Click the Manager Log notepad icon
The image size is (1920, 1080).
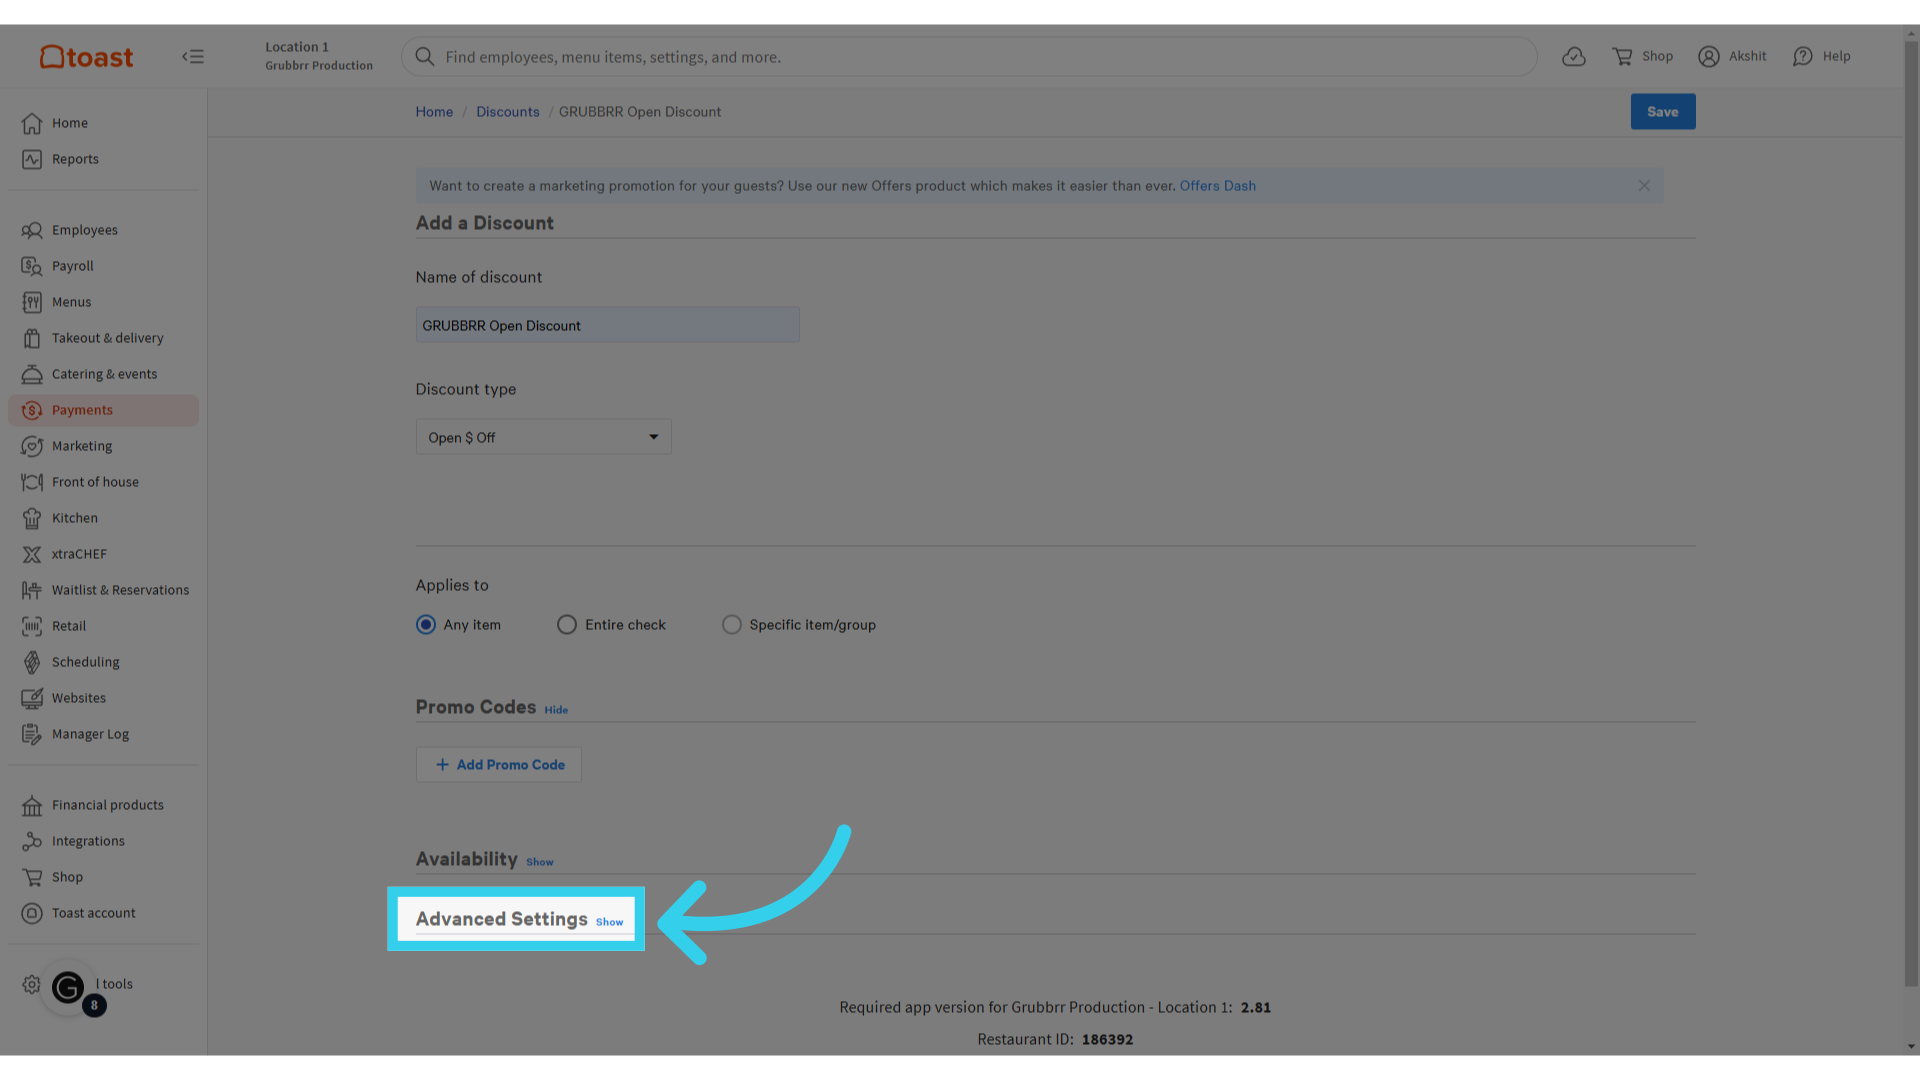tap(32, 734)
